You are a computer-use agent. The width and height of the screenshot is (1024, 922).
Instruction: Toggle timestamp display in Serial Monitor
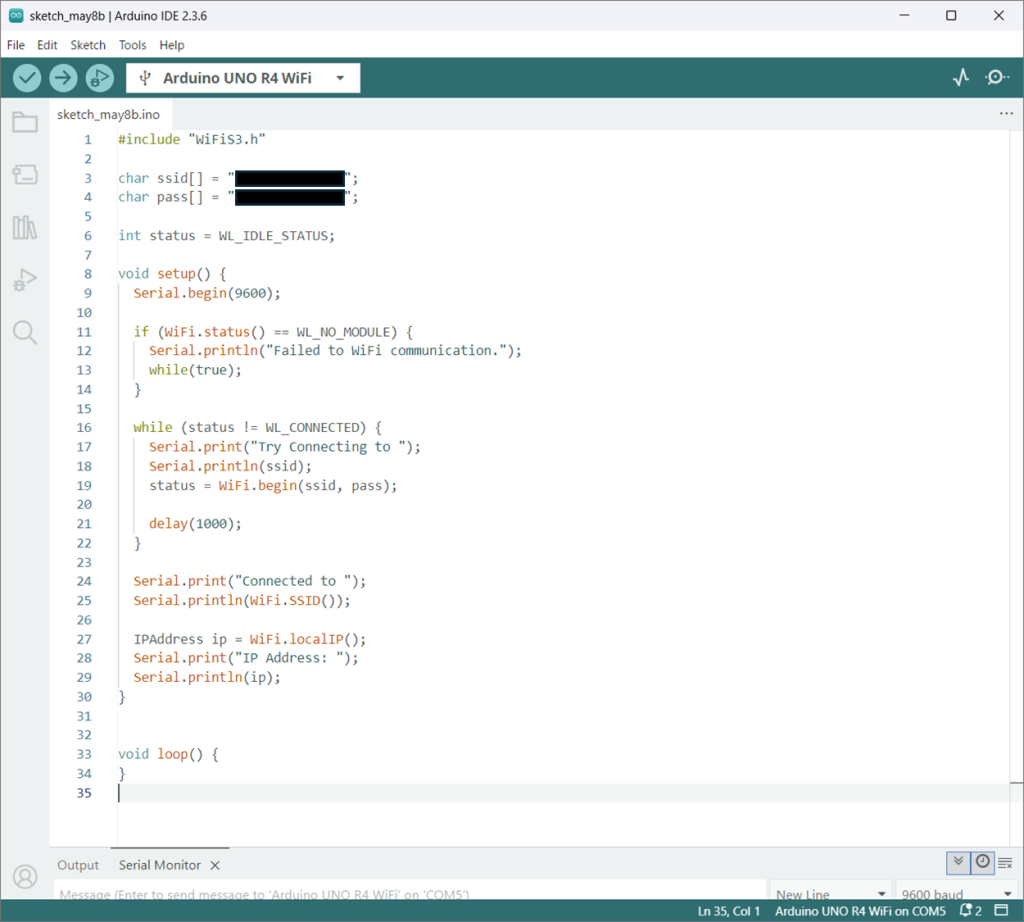tap(982, 862)
